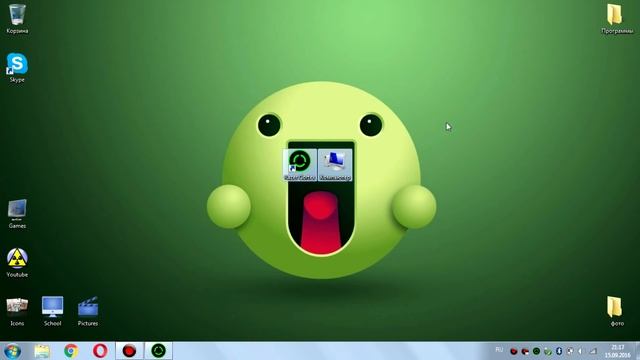Select the Компьютер icon in center
Screen dimensions: 640x360
[335, 165]
